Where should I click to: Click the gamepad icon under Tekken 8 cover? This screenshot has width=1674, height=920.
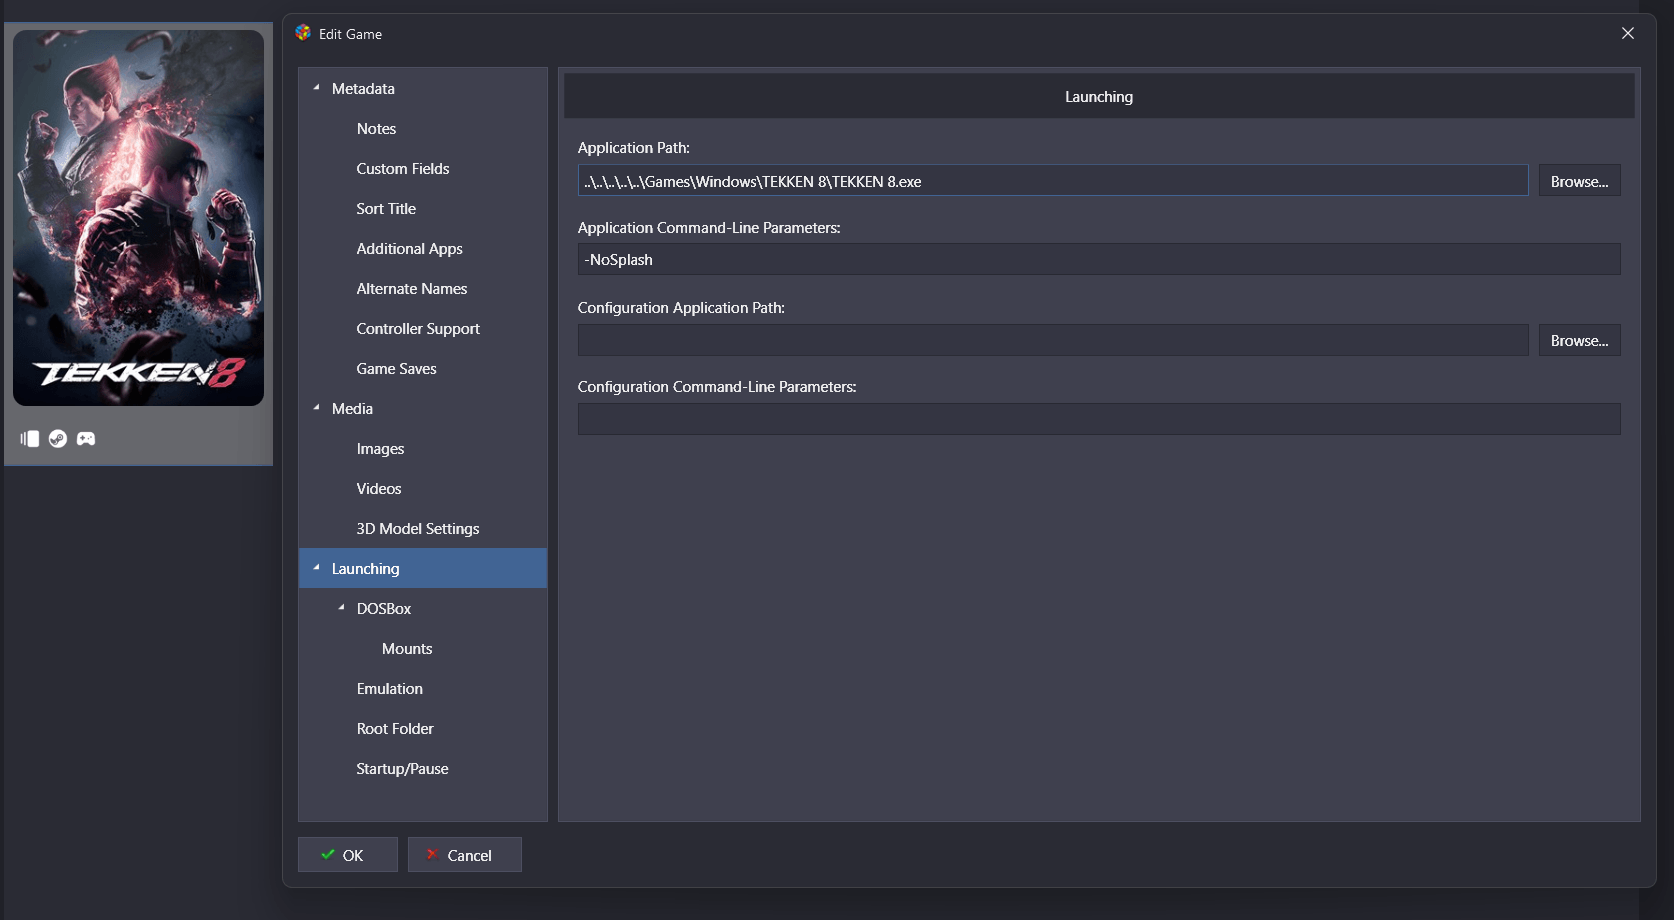pos(86,439)
